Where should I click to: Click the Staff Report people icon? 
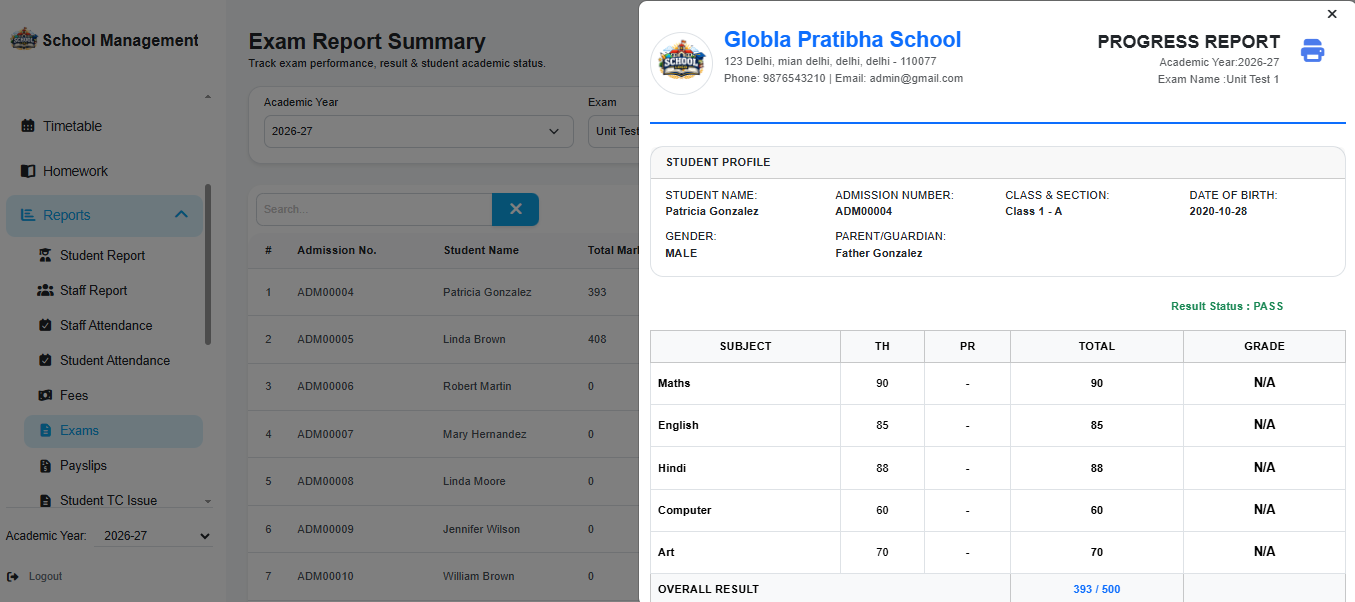[45, 290]
